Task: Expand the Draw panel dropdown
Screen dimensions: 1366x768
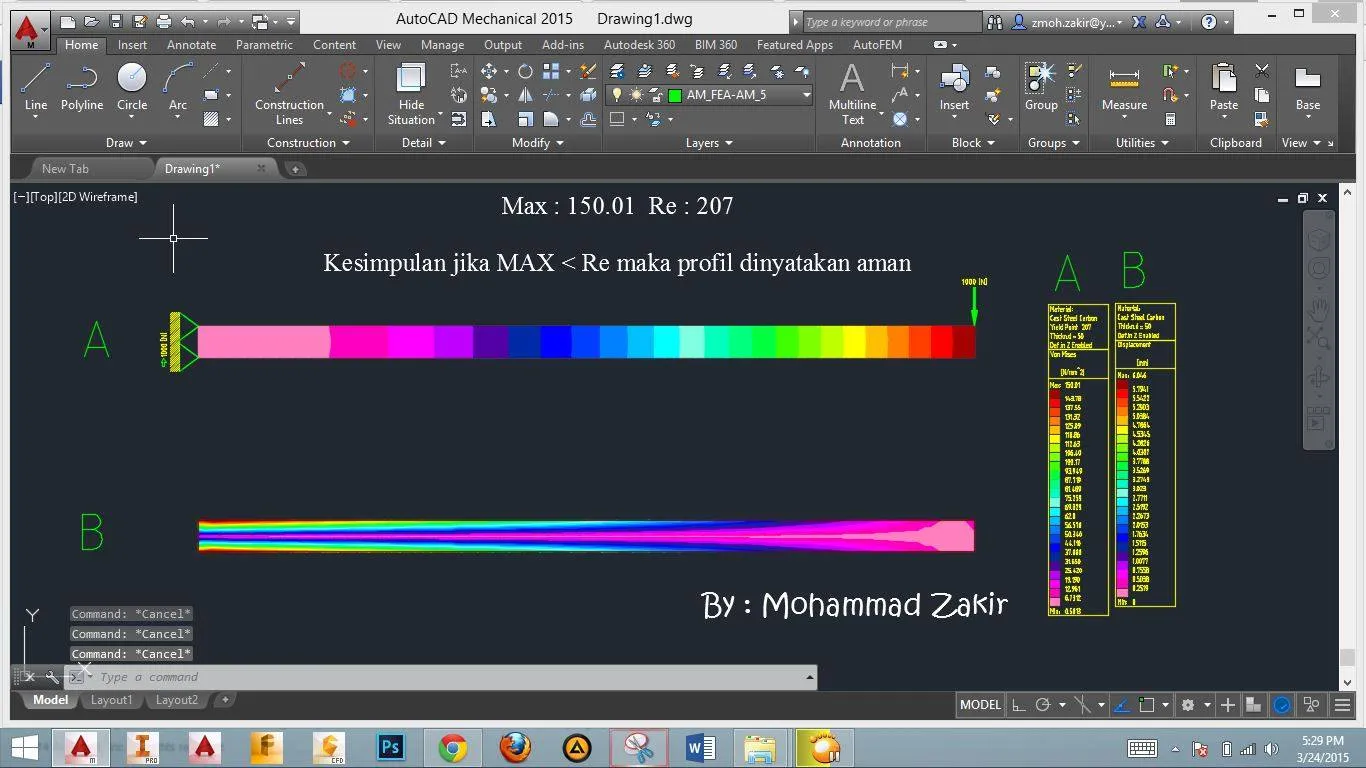Action: pos(125,142)
